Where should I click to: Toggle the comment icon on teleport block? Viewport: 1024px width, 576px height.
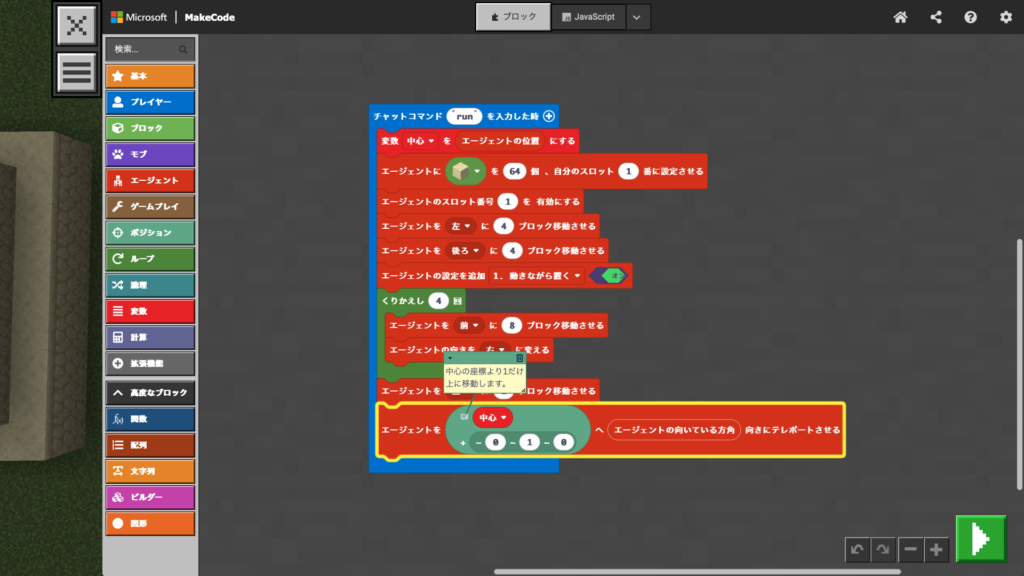coord(464,416)
